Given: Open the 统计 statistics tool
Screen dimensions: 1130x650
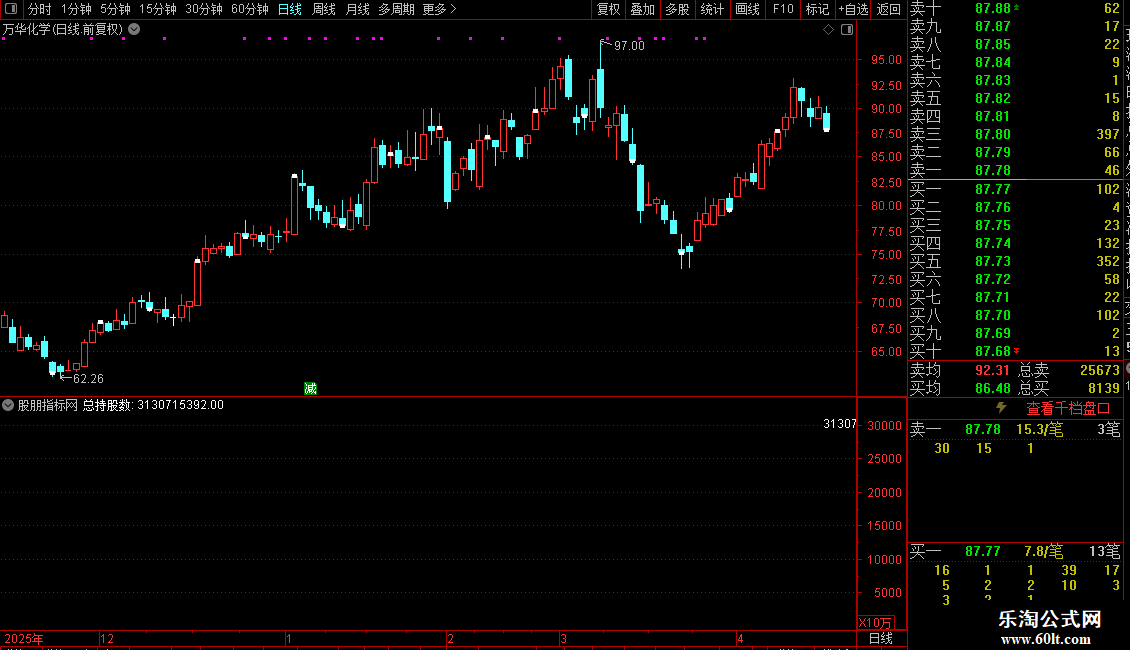Looking at the screenshot, I should click(x=712, y=9).
